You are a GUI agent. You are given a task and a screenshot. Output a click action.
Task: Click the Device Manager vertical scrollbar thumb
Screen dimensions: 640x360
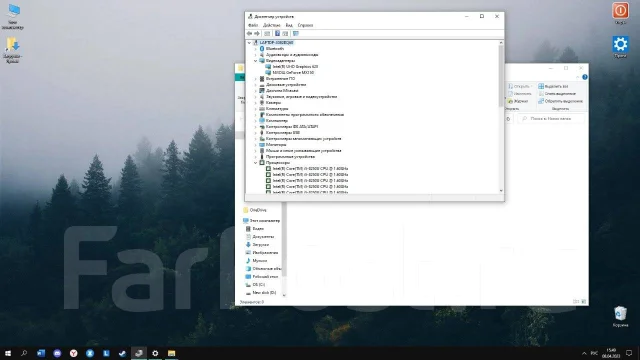click(501, 76)
